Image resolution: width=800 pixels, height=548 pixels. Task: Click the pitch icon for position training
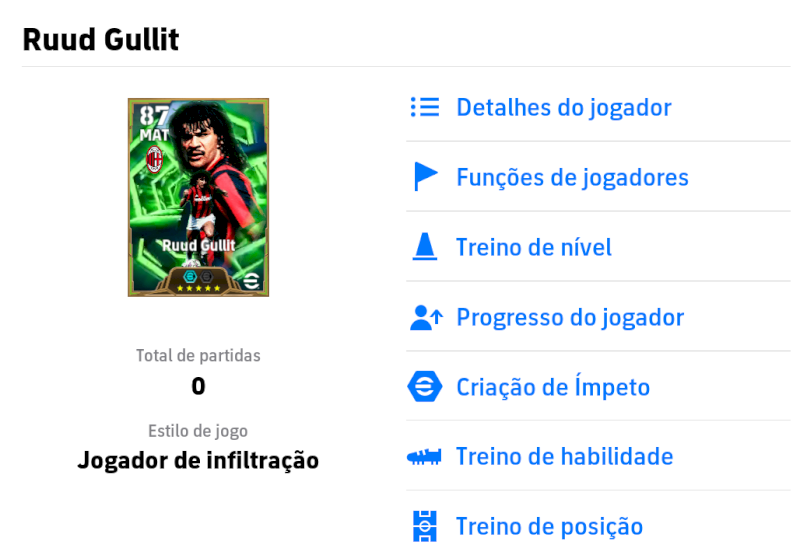pos(424,526)
